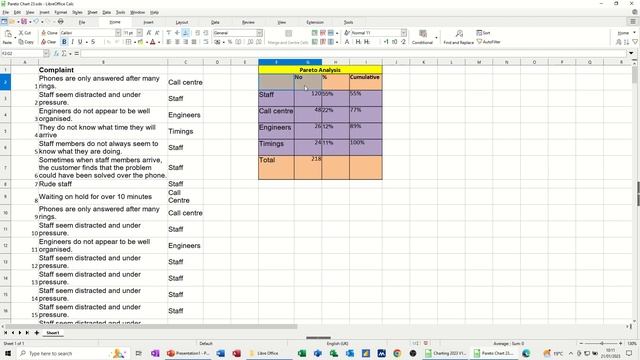Toggle Align Left horizontal alignment
This screenshot has width=640, height=360.
(x=169, y=42)
